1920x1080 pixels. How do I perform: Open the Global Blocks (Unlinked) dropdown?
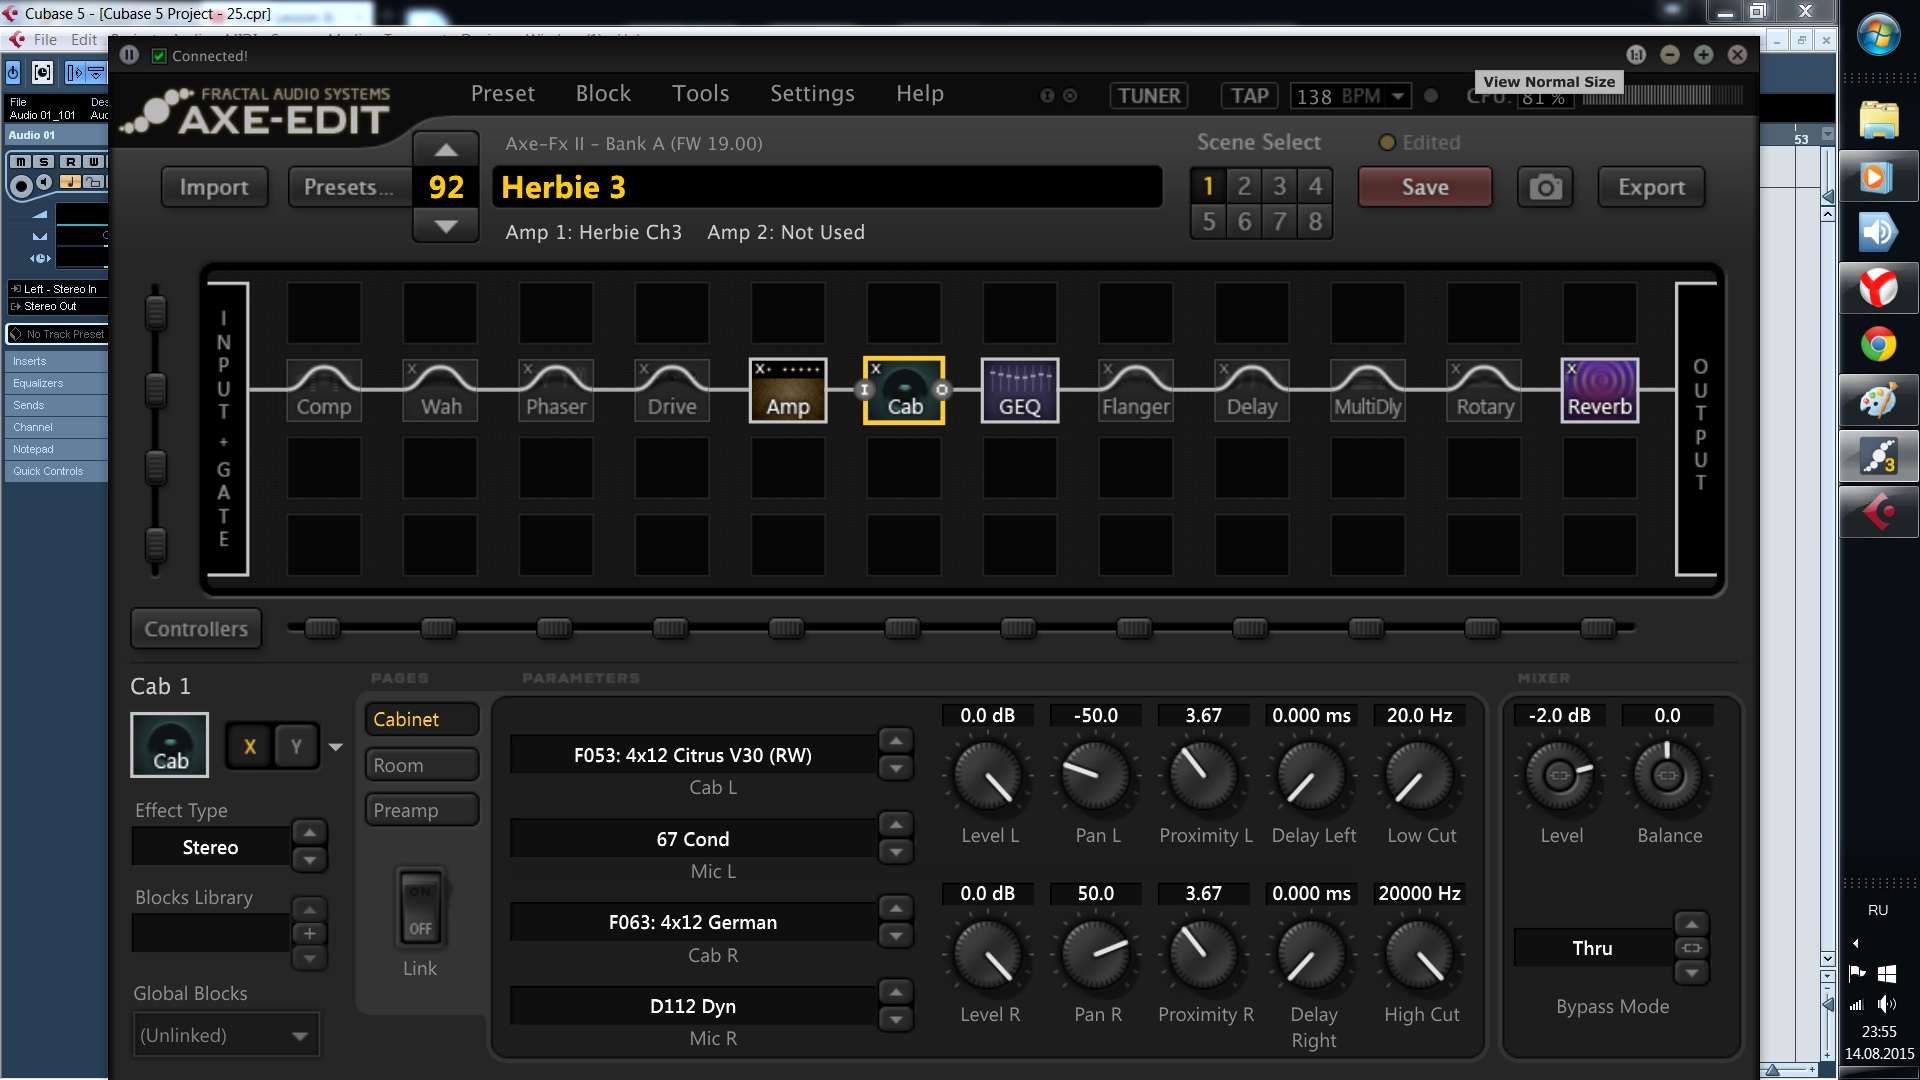click(x=227, y=1035)
